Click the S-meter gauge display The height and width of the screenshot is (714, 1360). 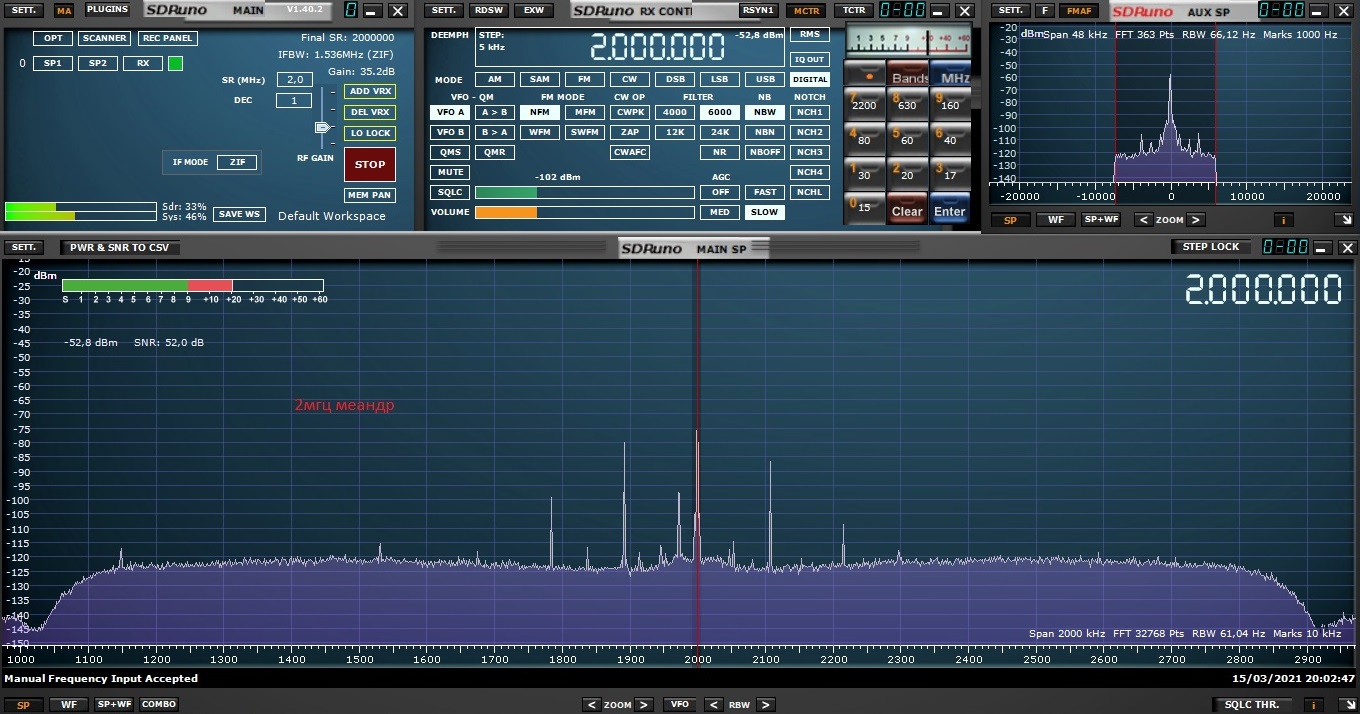pyautogui.click(x=908, y=40)
